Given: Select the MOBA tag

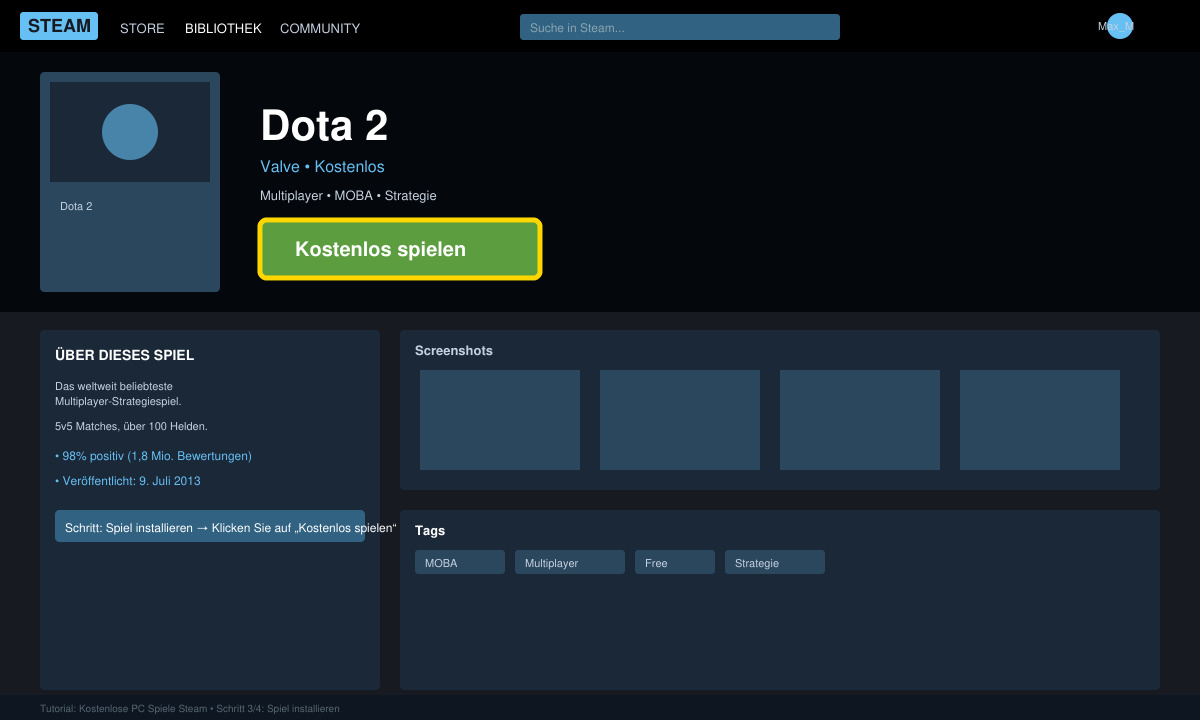Looking at the screenshot, I should (460, 562).
